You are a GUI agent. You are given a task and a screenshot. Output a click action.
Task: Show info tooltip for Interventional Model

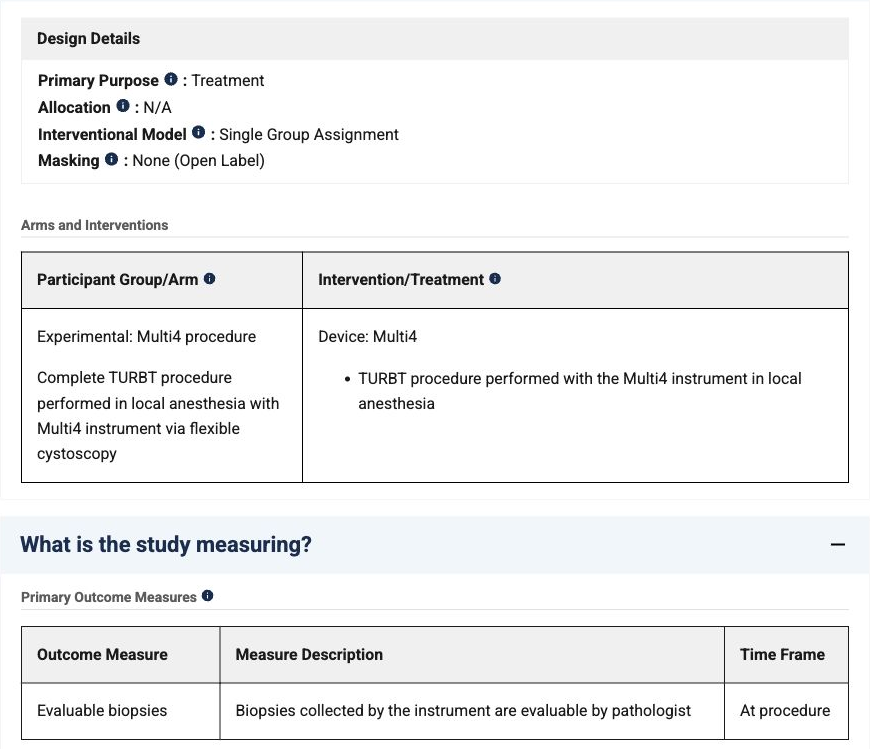click(x=199, y=132)
